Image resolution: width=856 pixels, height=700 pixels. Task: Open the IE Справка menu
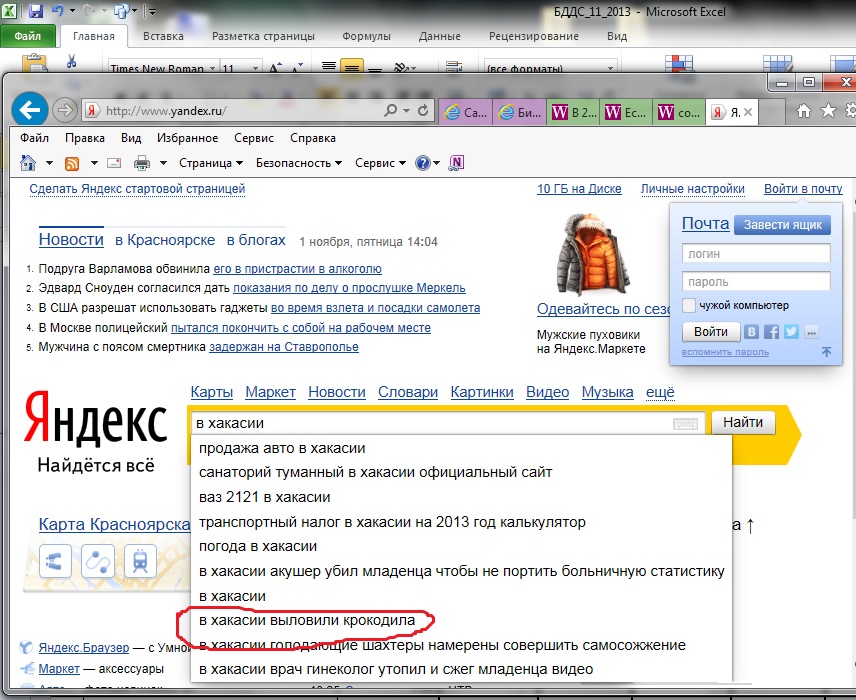313,138
